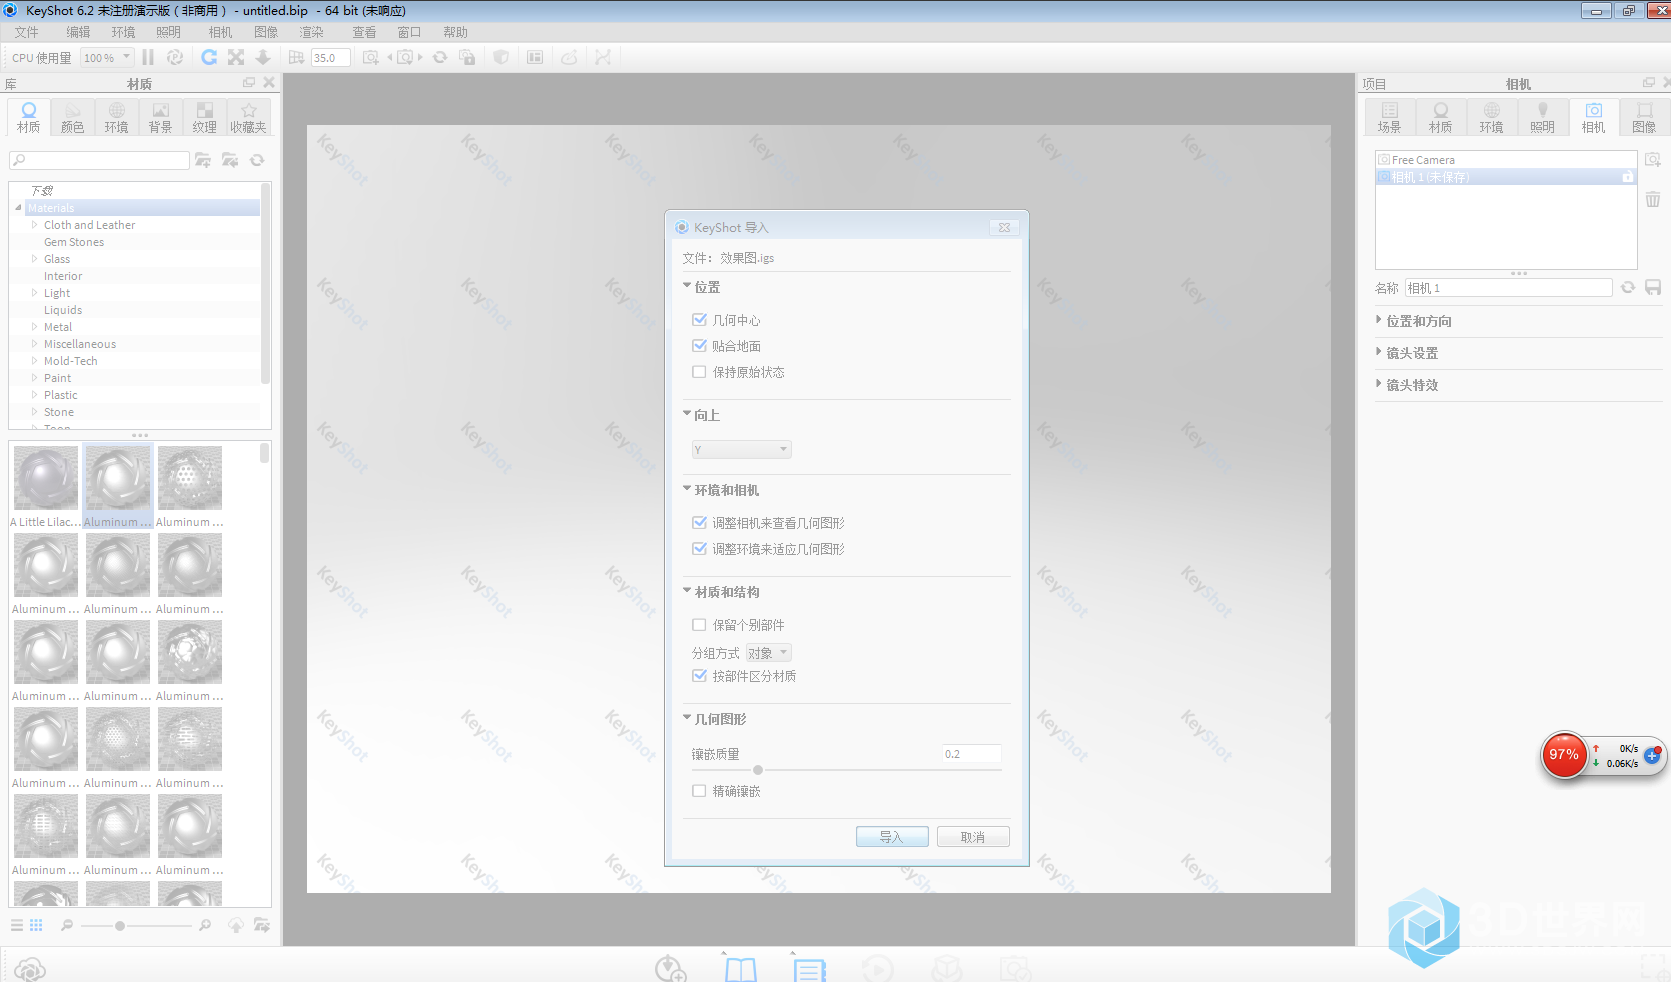The width and height of the screenshot is (1671, 982).
Task: Click the add folder icon beside library search
Action: point(203,160)
